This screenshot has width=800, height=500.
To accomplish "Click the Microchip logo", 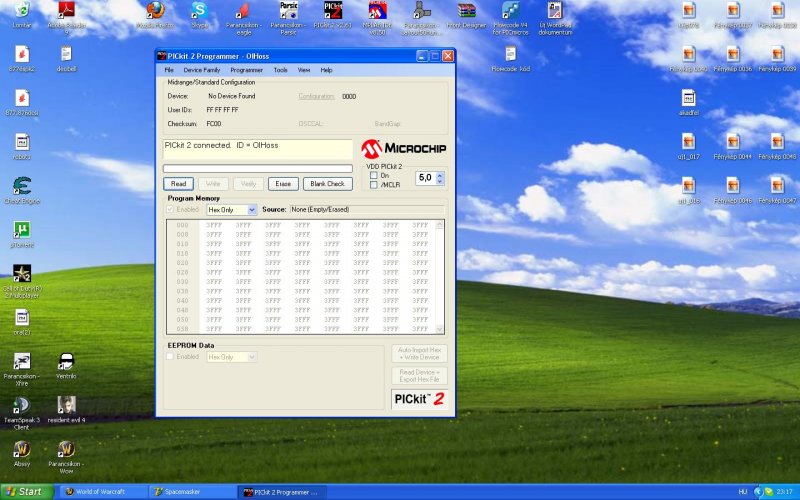I will tap(404, 148).
